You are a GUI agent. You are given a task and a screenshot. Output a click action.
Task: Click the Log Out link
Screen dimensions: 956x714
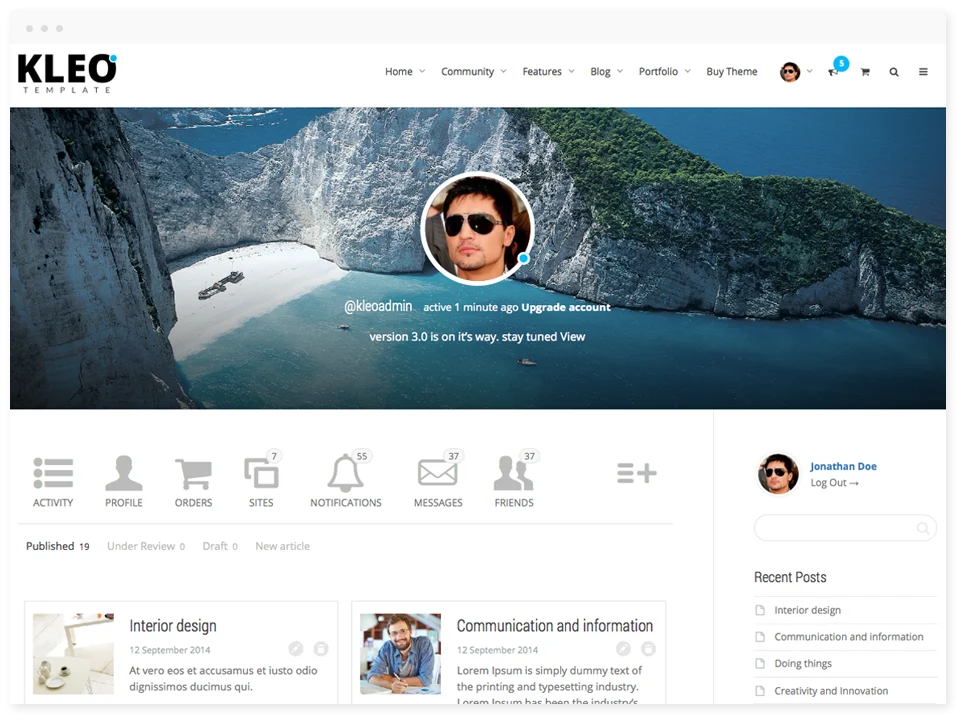click(834, 483)
